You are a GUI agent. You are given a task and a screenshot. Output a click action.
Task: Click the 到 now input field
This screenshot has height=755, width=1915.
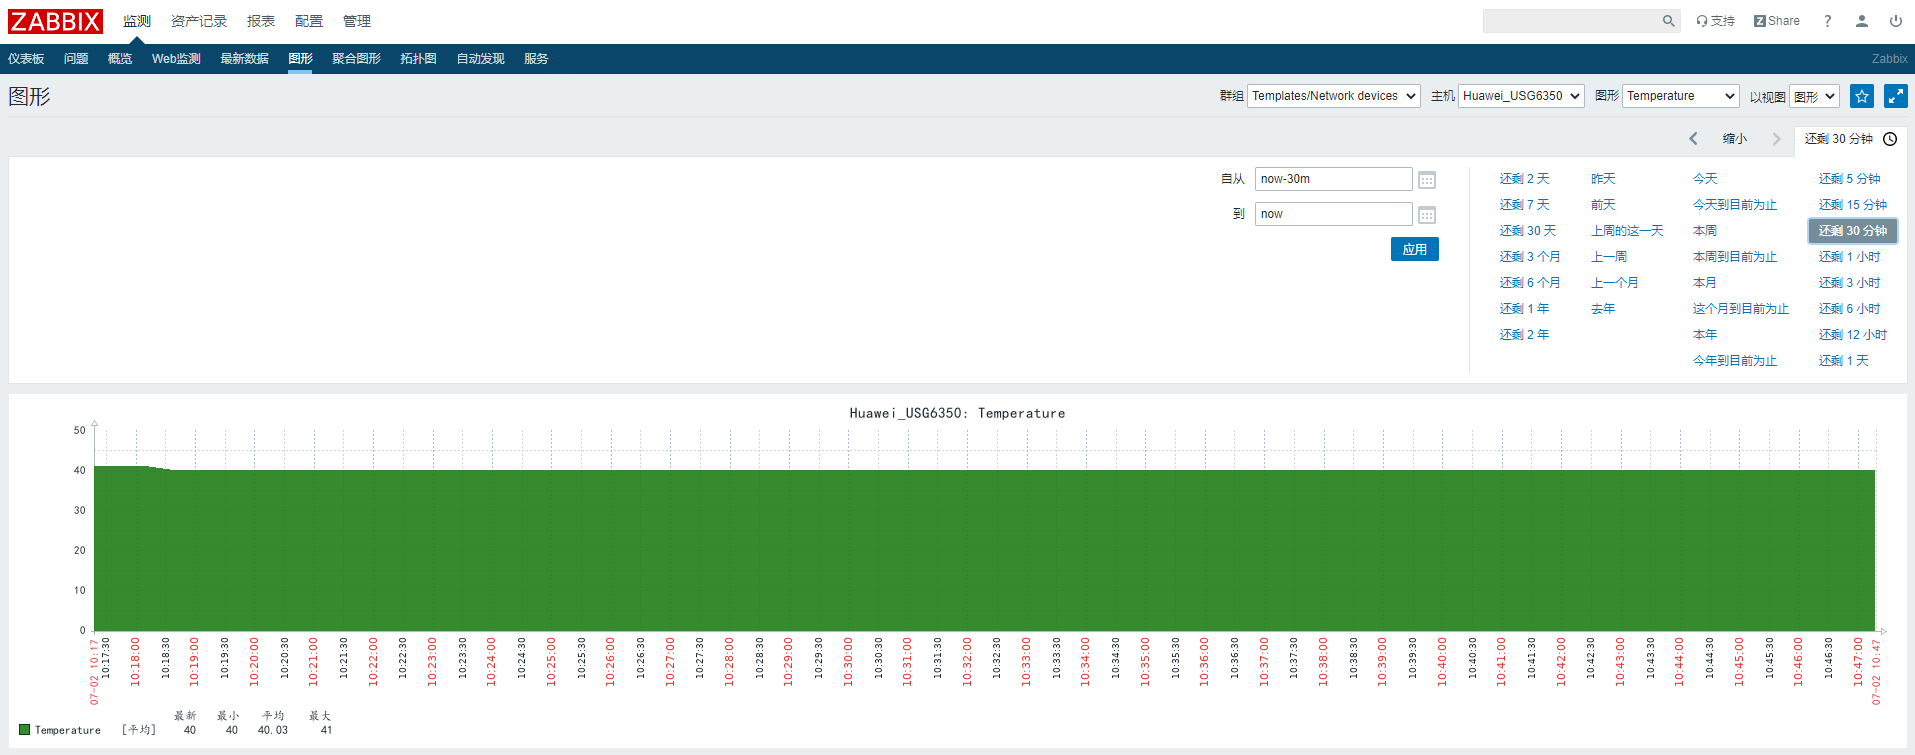pyautogui.click(x=1334, y=214)
